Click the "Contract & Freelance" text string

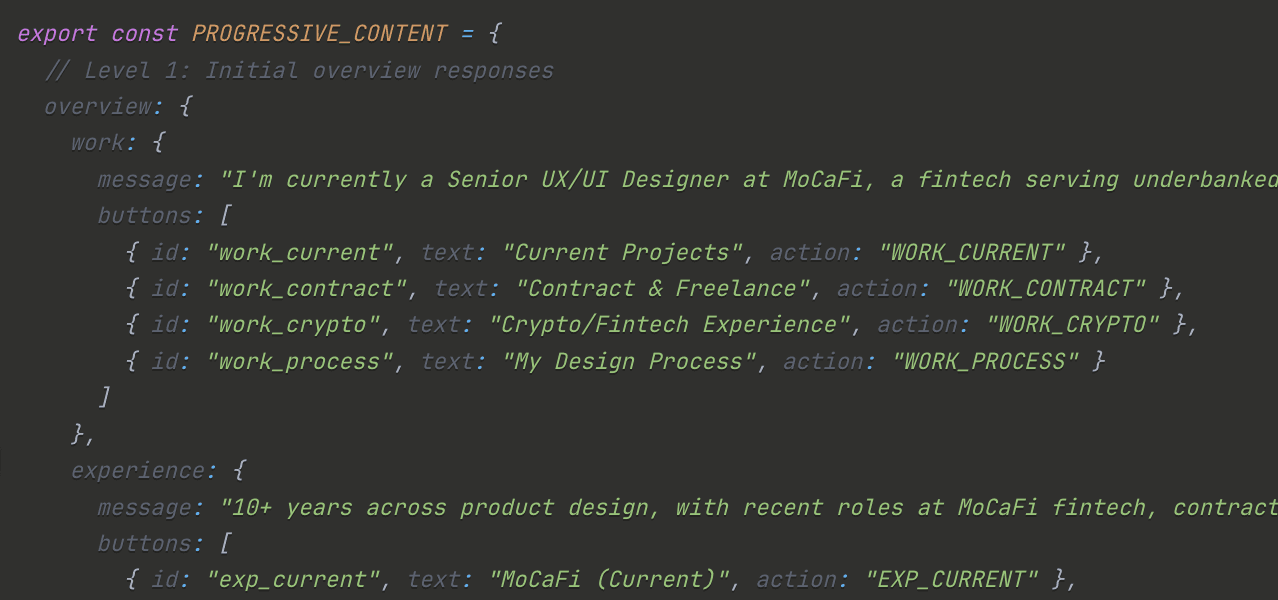click(x=663, y=289)
